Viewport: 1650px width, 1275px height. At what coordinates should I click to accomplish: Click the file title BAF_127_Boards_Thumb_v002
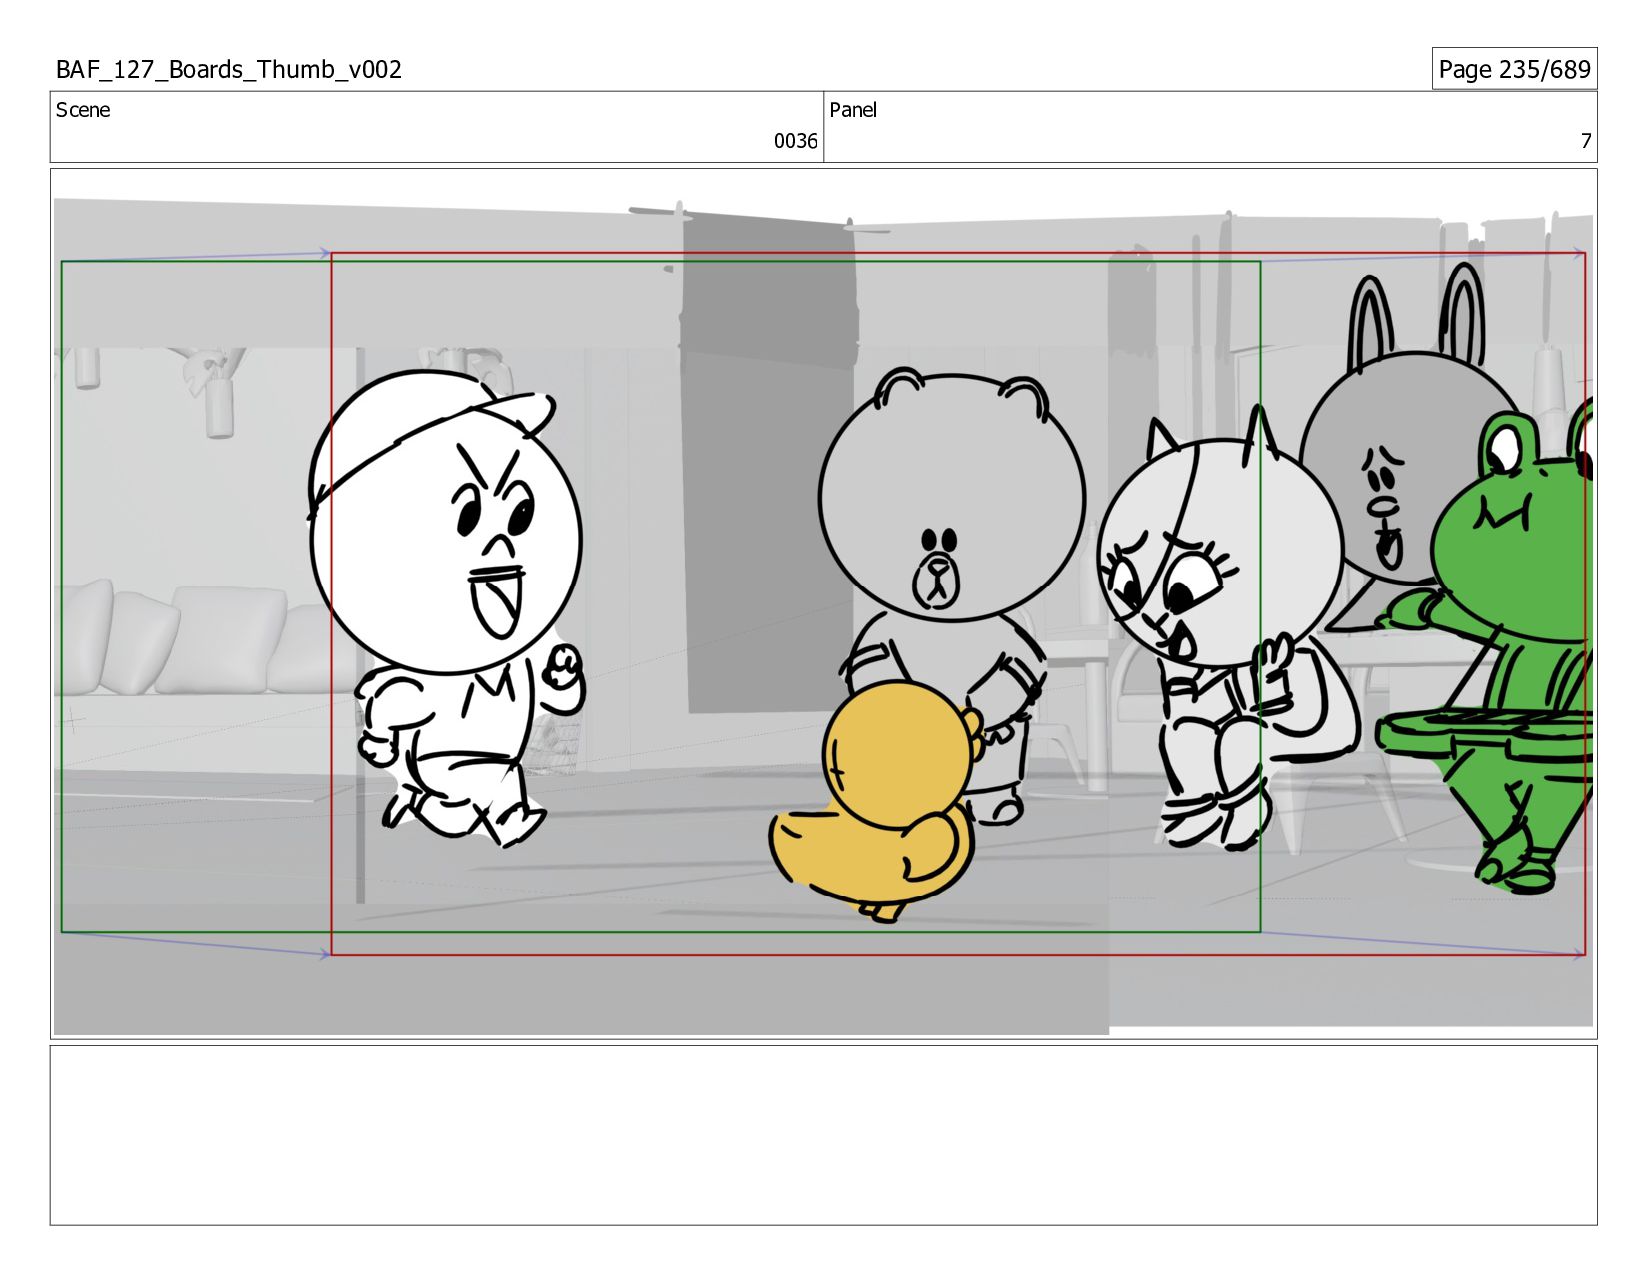pos(229,70)
